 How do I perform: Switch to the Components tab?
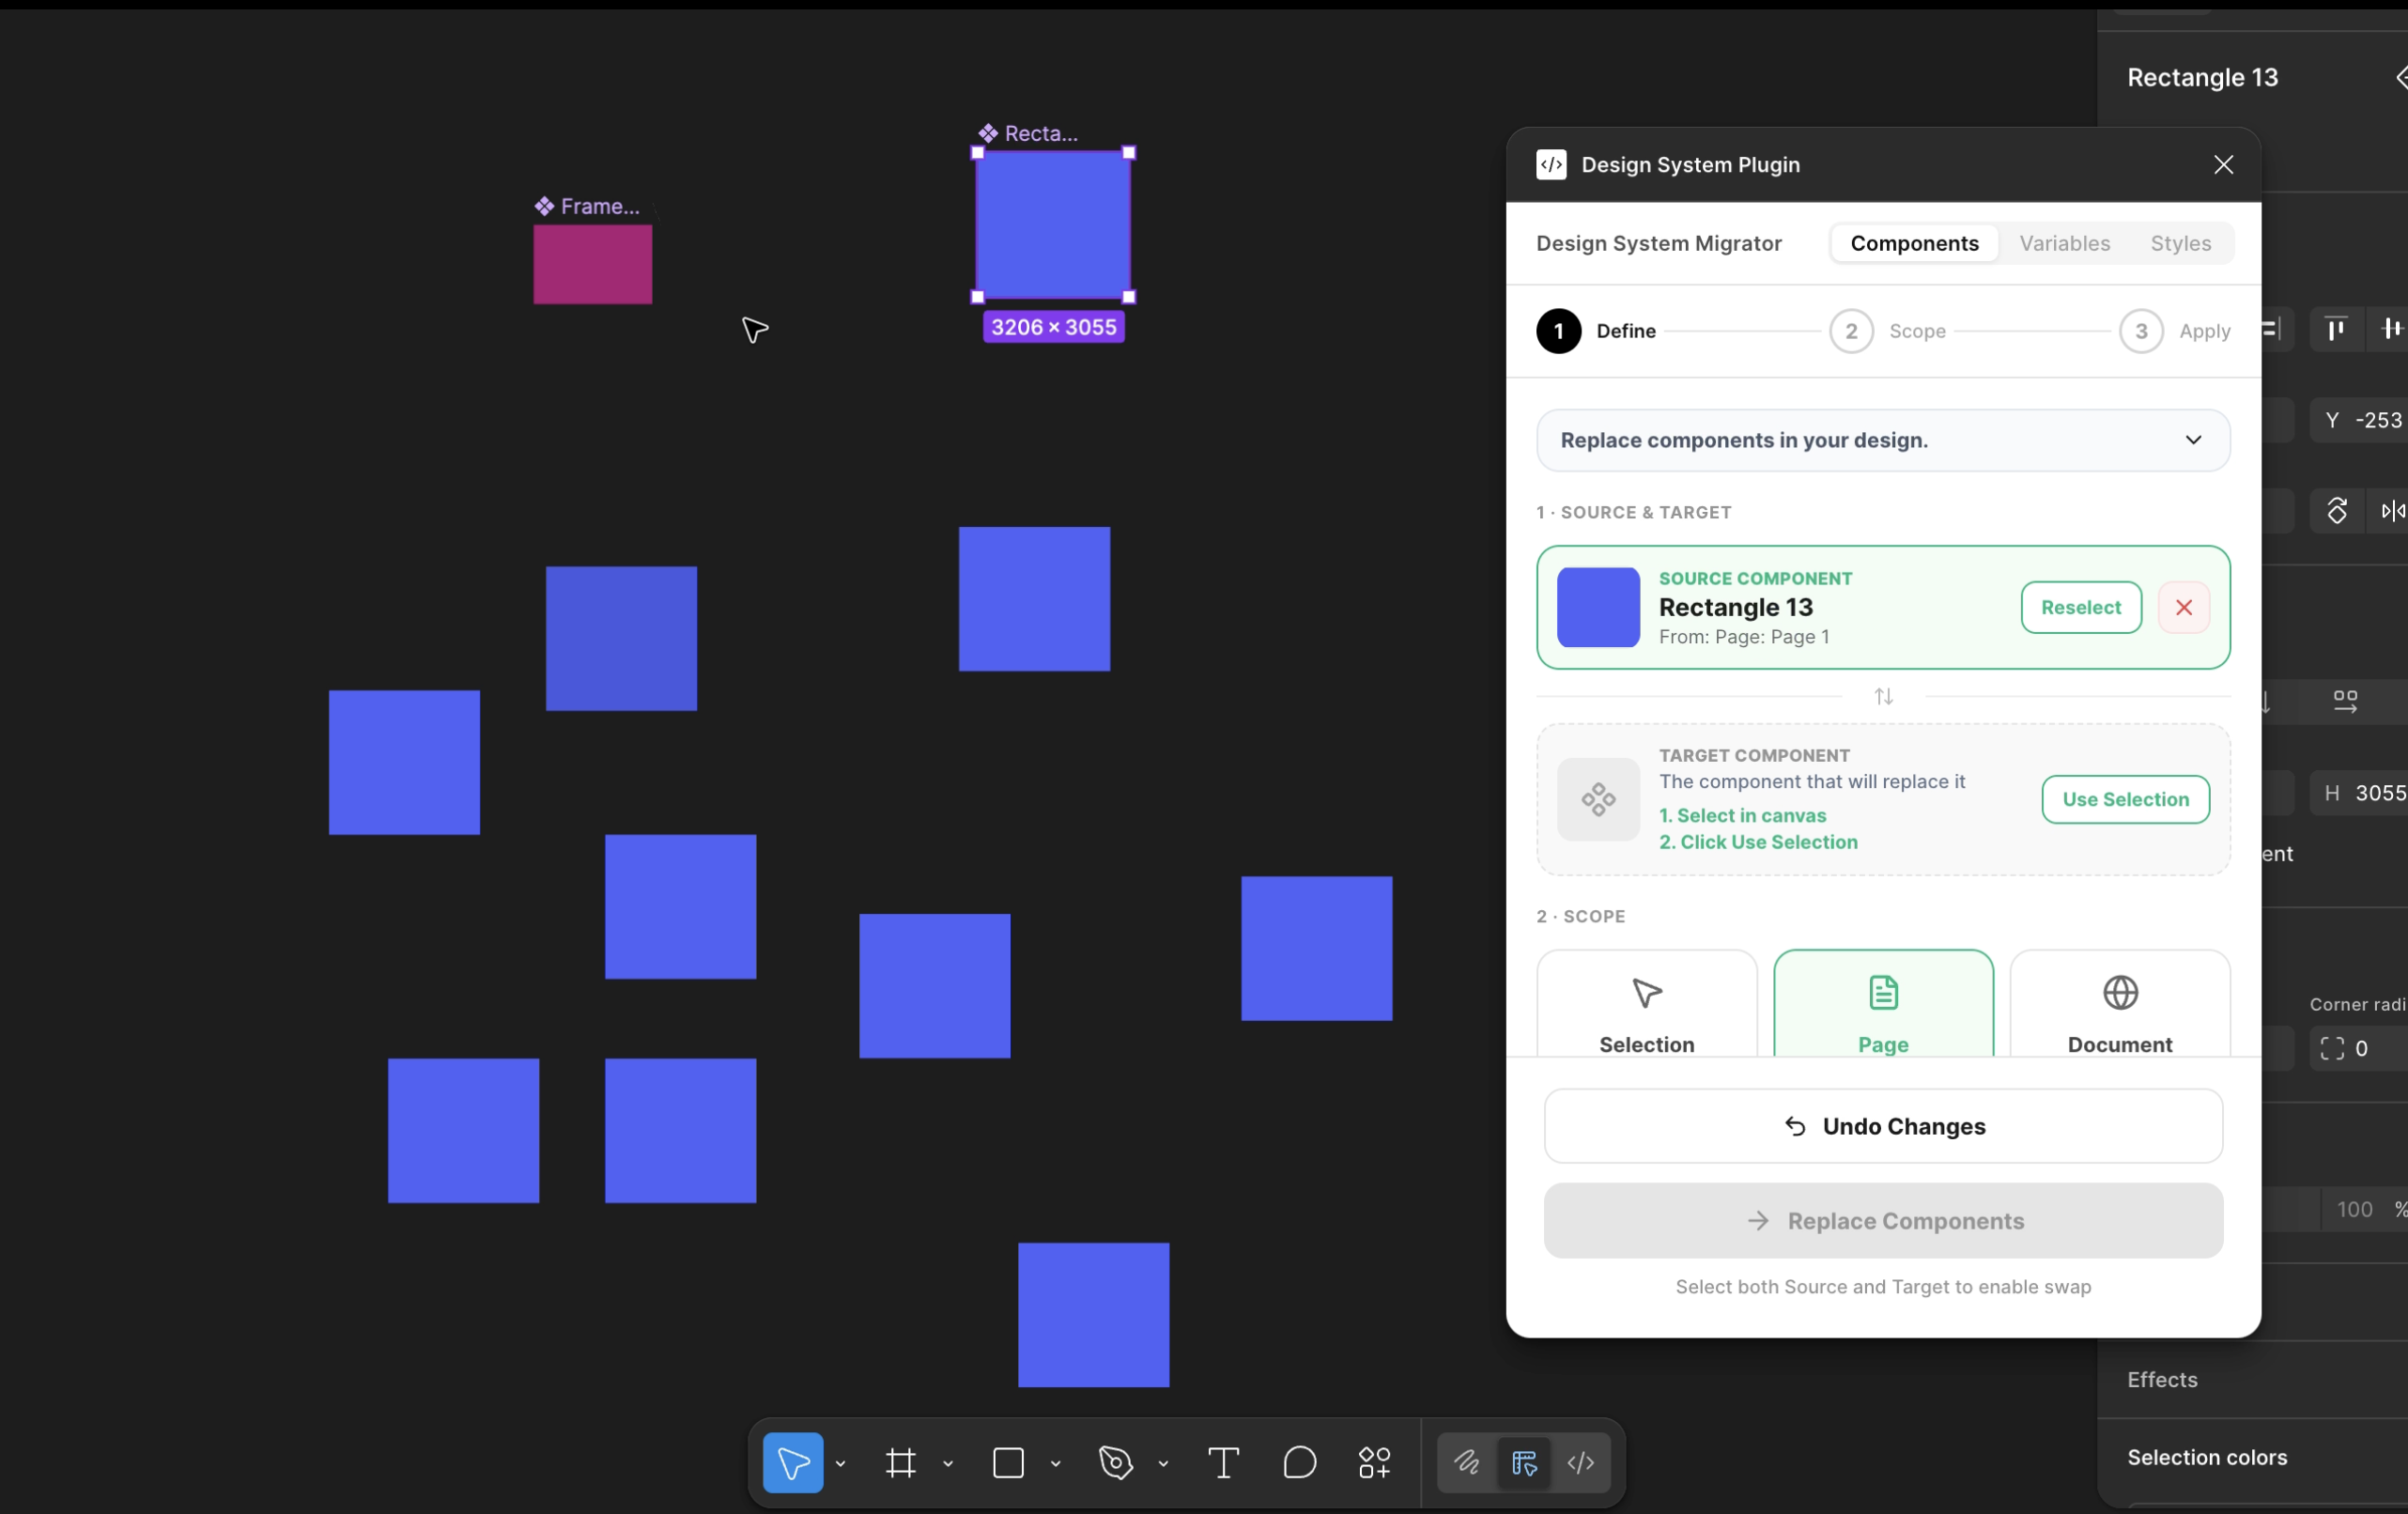click(1913, 243)
